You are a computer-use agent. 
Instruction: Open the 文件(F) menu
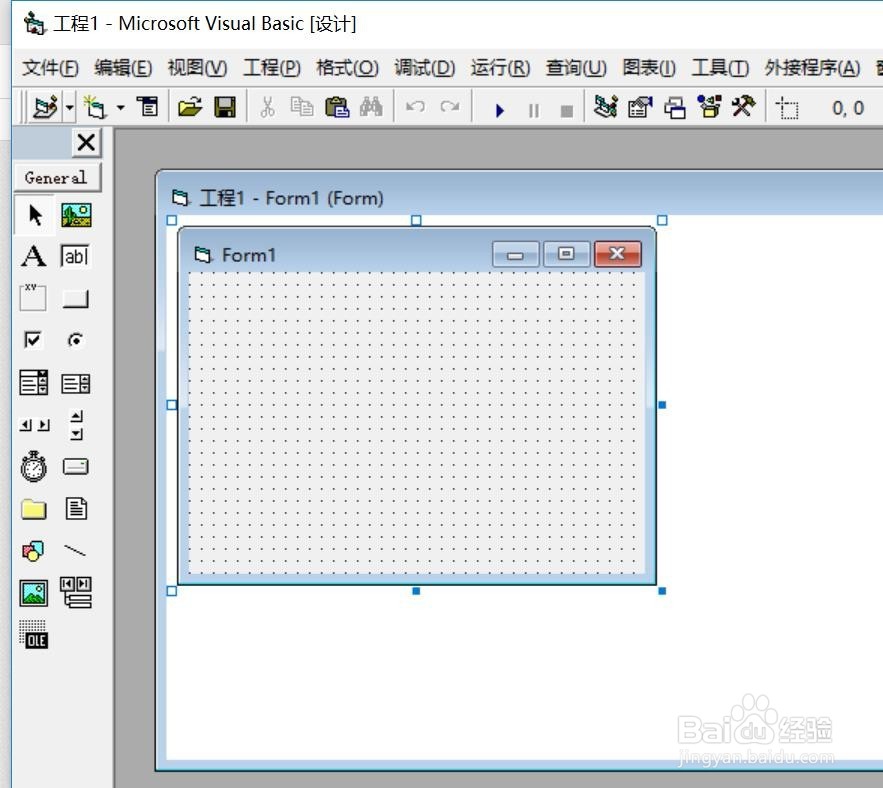click(50, 68)
